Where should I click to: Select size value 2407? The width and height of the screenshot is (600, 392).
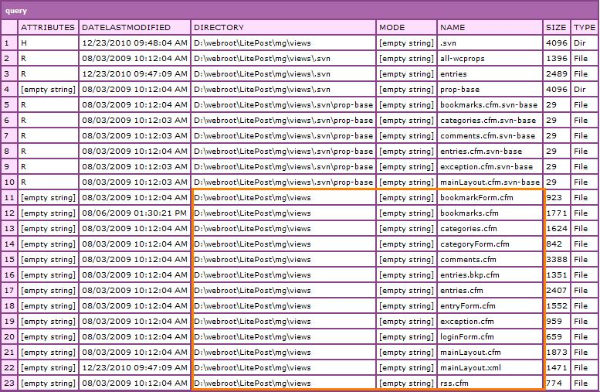(556, 290)
